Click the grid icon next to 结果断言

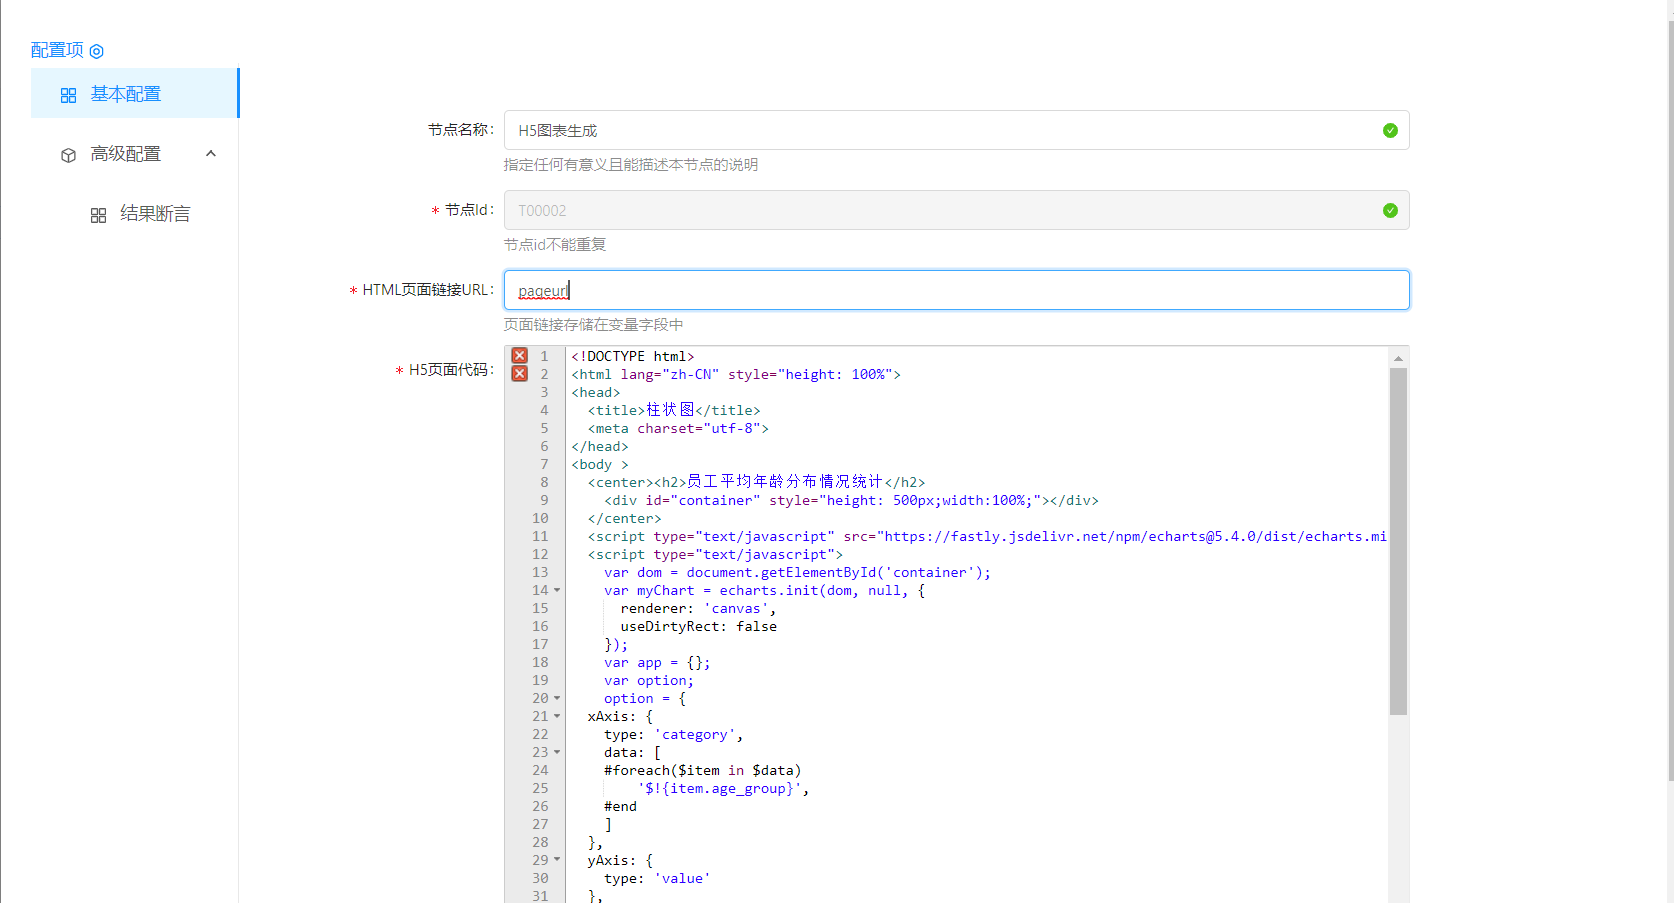(98, 215)
